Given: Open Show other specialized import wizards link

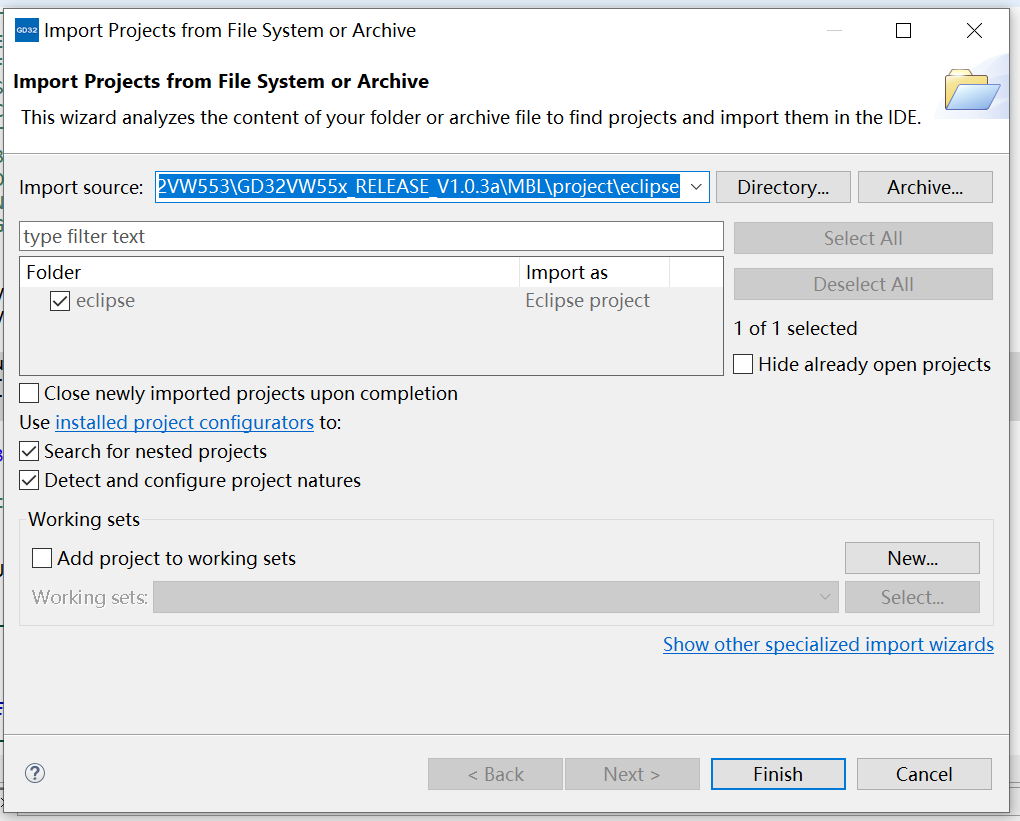Looking at the screenshot, I should click(x=828, y=645).
